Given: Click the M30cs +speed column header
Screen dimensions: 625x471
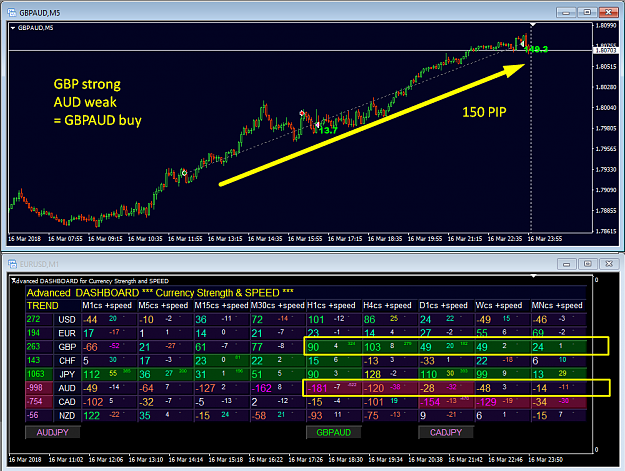Looking at the screenshot, I should pos(277,306).
